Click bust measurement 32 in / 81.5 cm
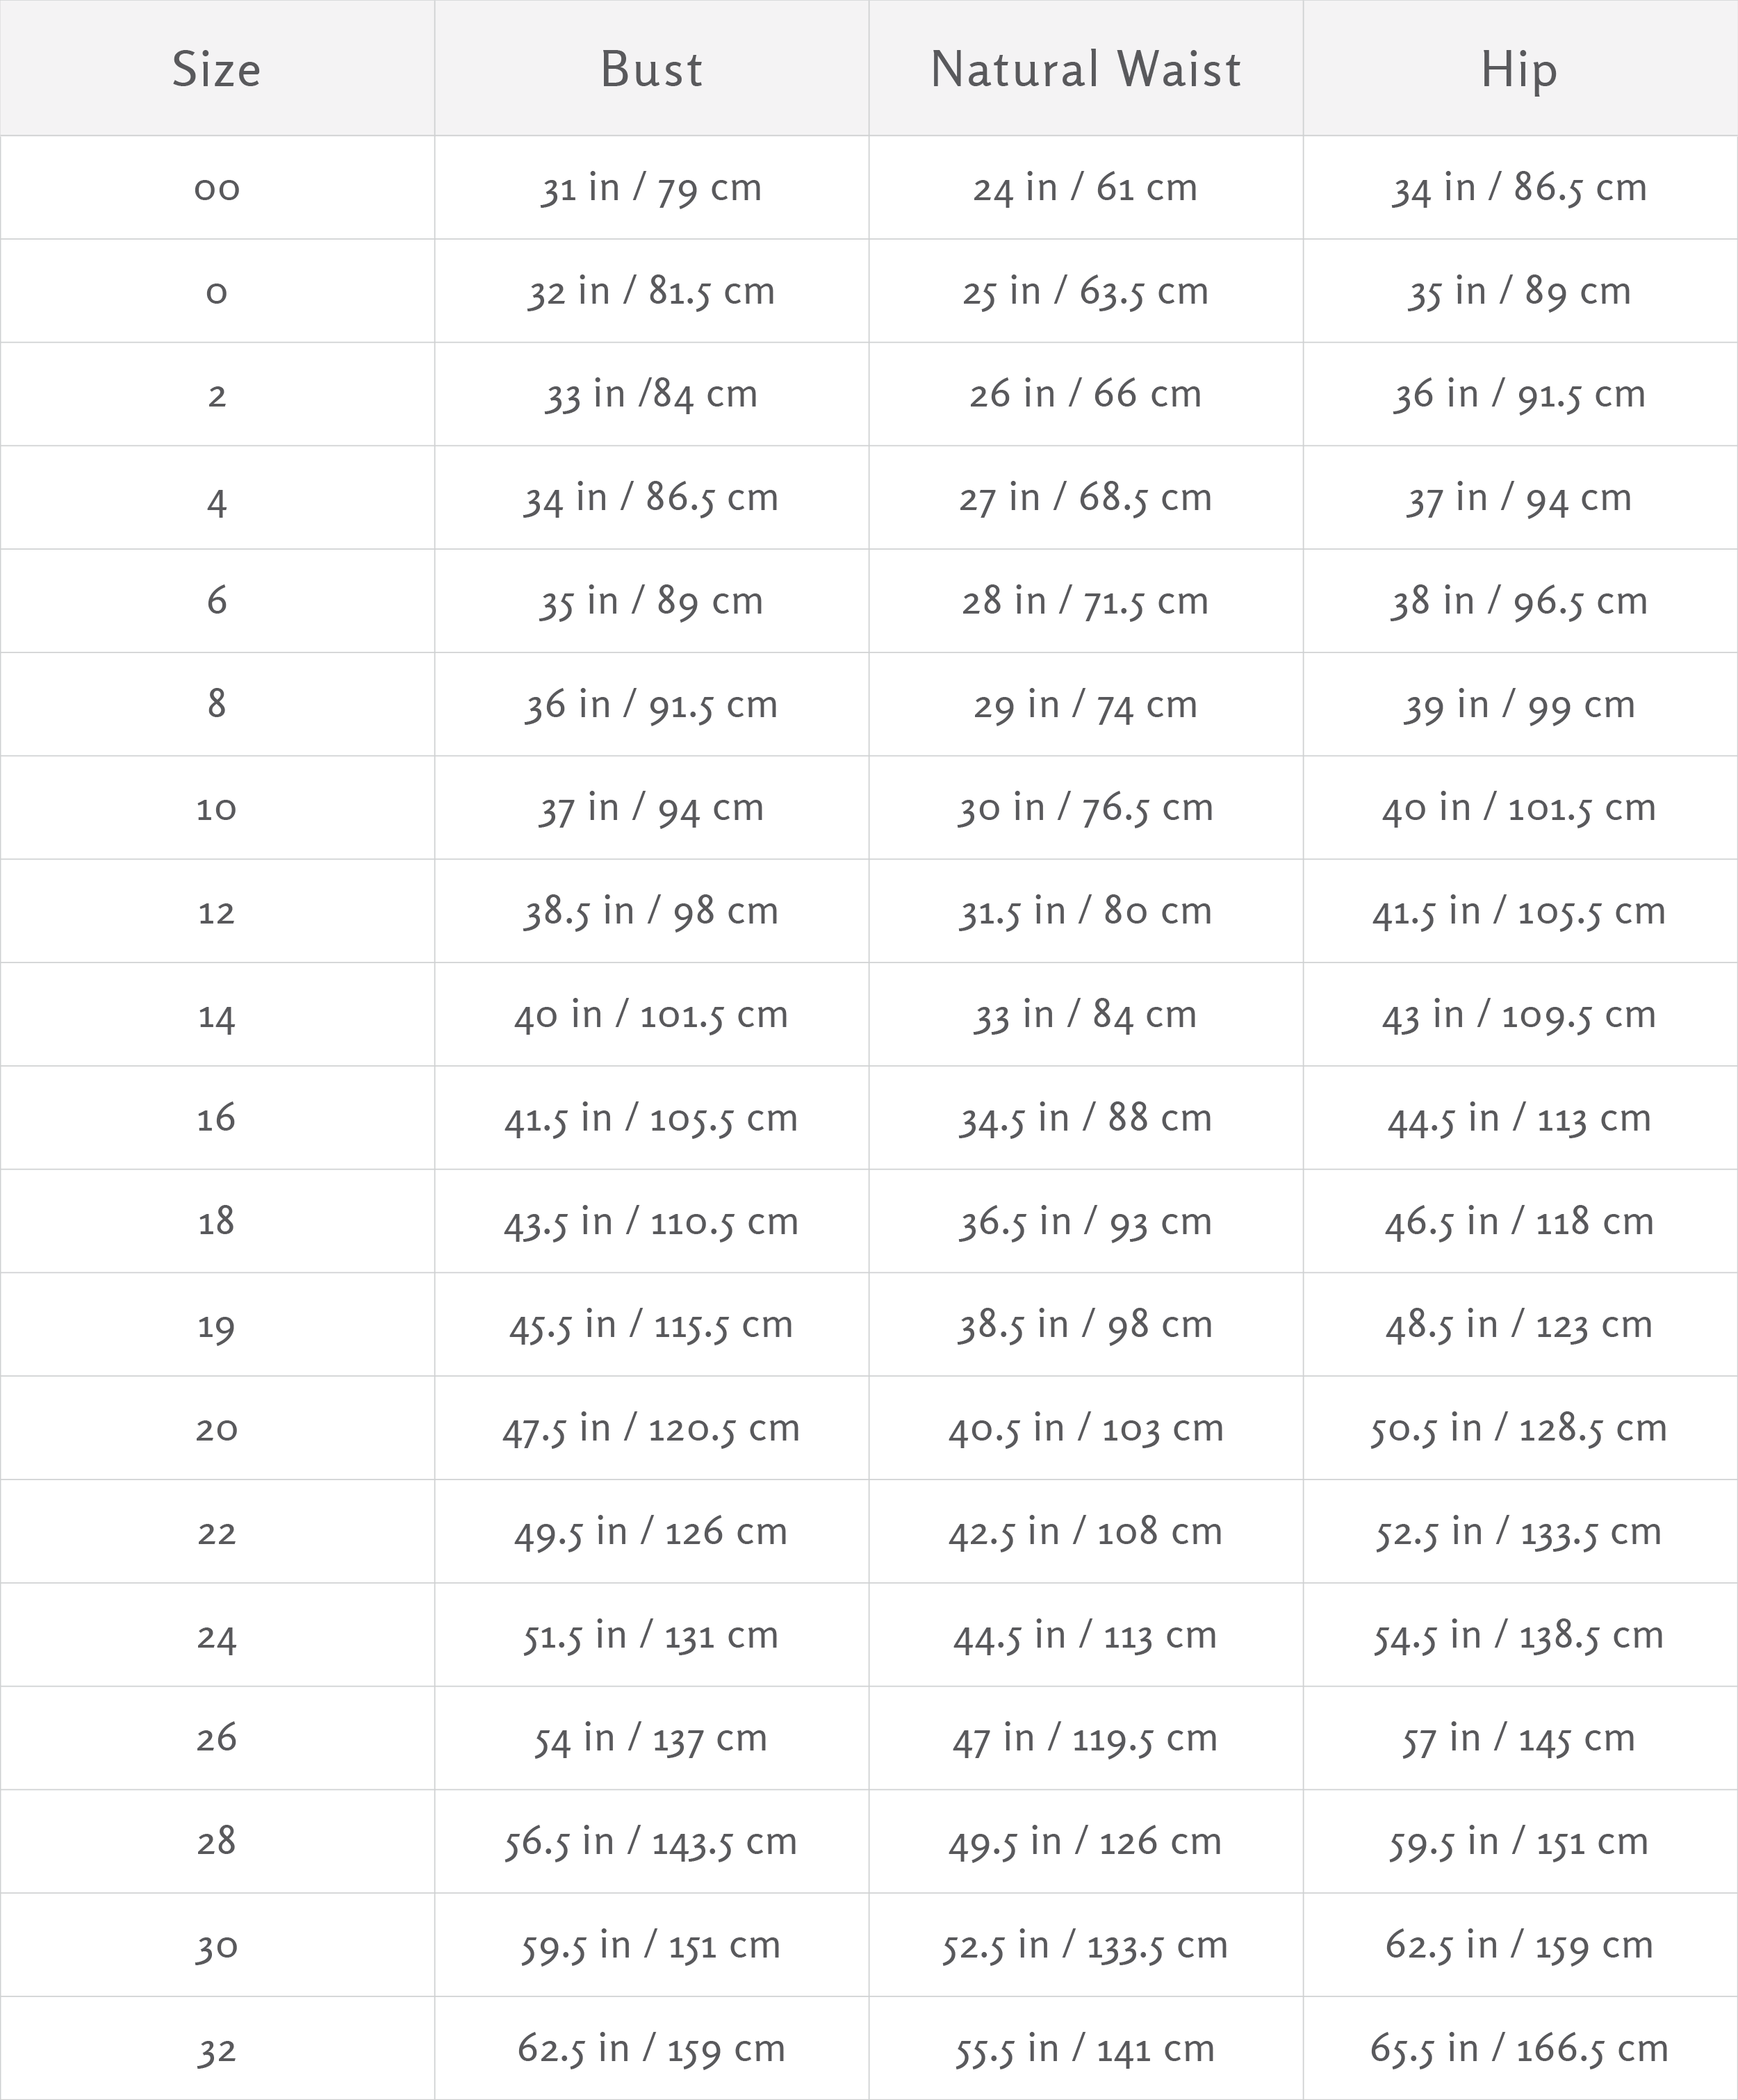1738x2100 pixels. pyautogui.click(x=651, y=291)
